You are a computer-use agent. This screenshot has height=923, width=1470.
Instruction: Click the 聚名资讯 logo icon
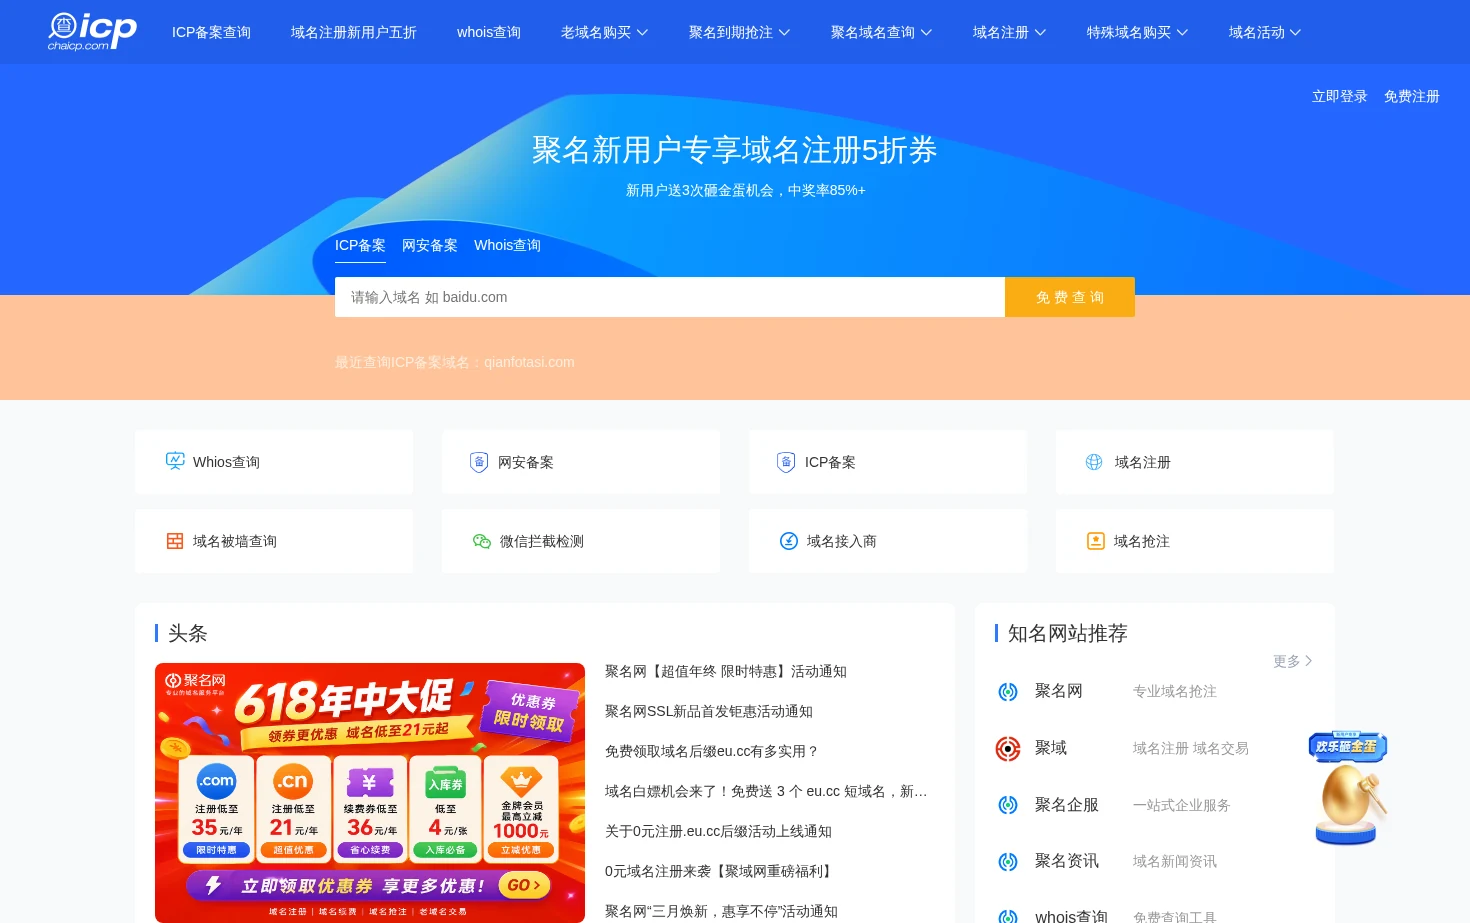(x=1008, y=861)
